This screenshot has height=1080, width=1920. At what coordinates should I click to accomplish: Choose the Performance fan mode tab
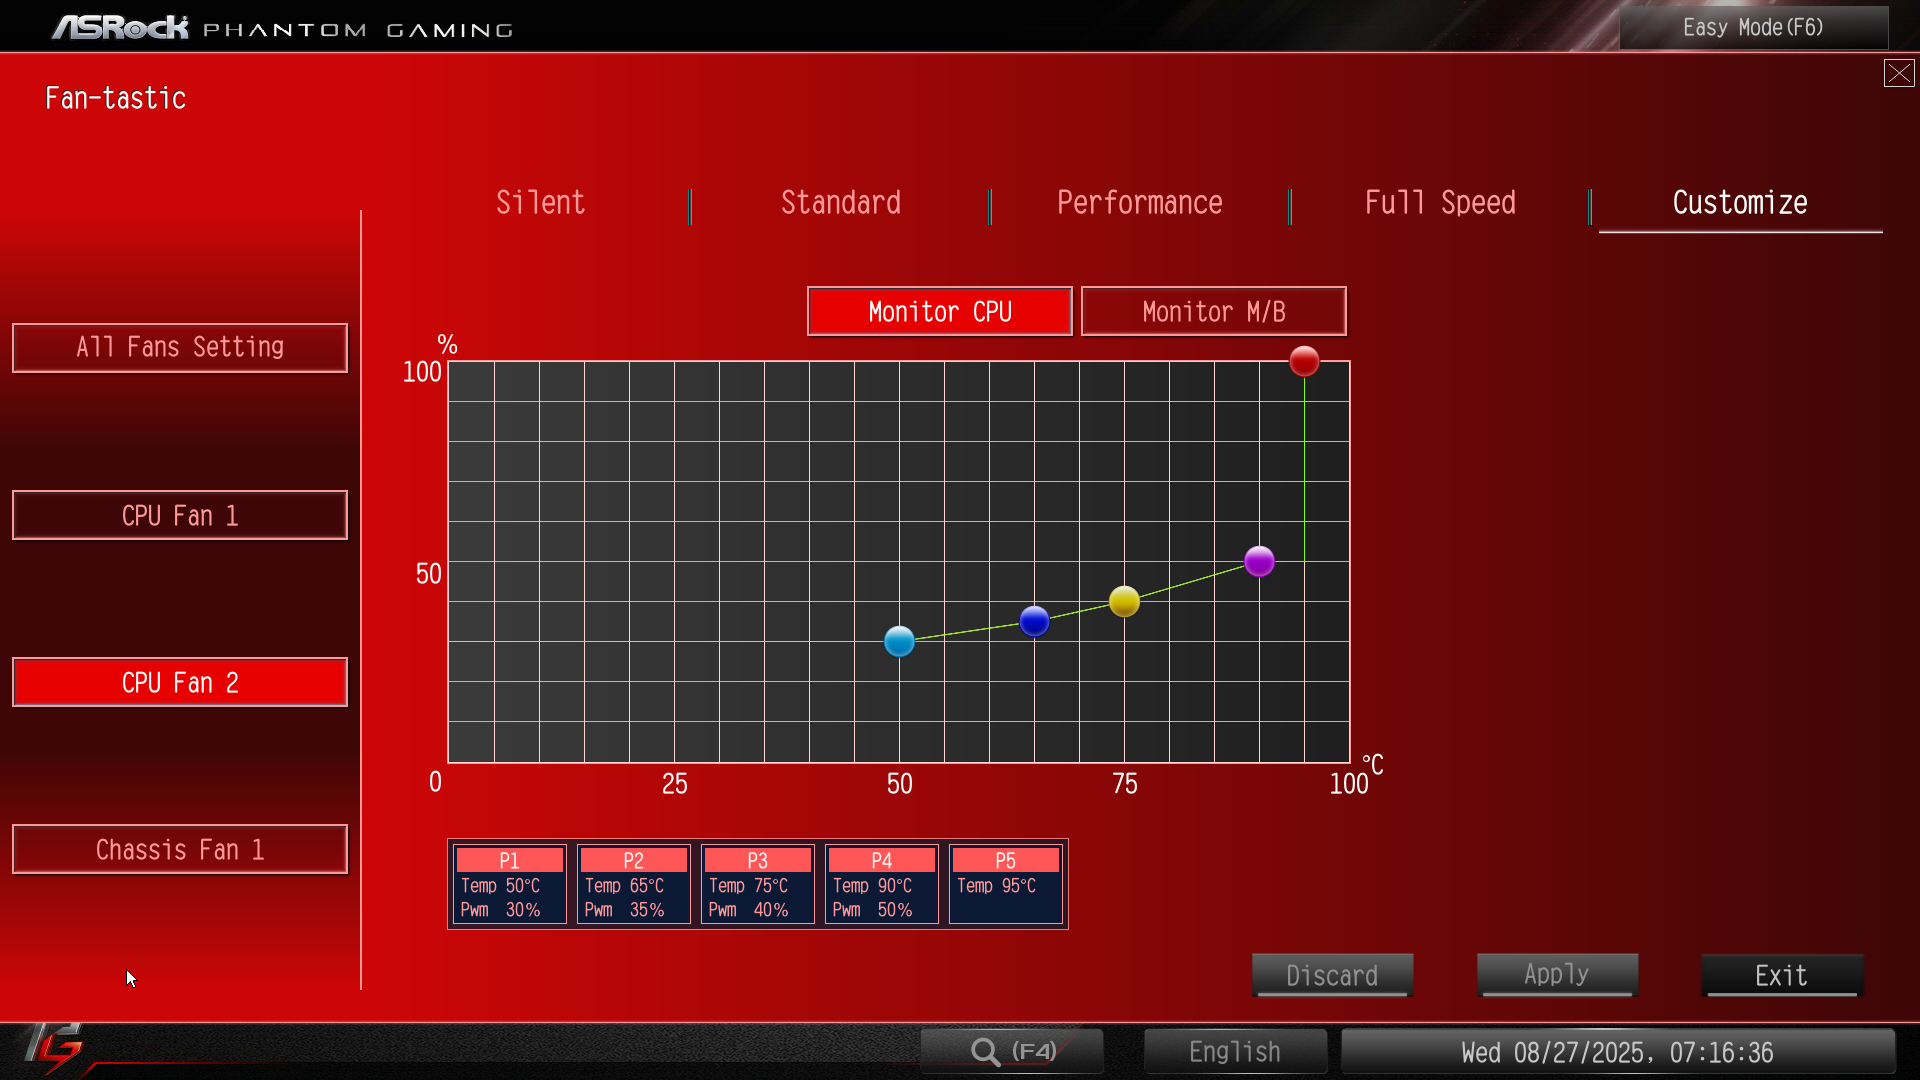[1139, 203]
